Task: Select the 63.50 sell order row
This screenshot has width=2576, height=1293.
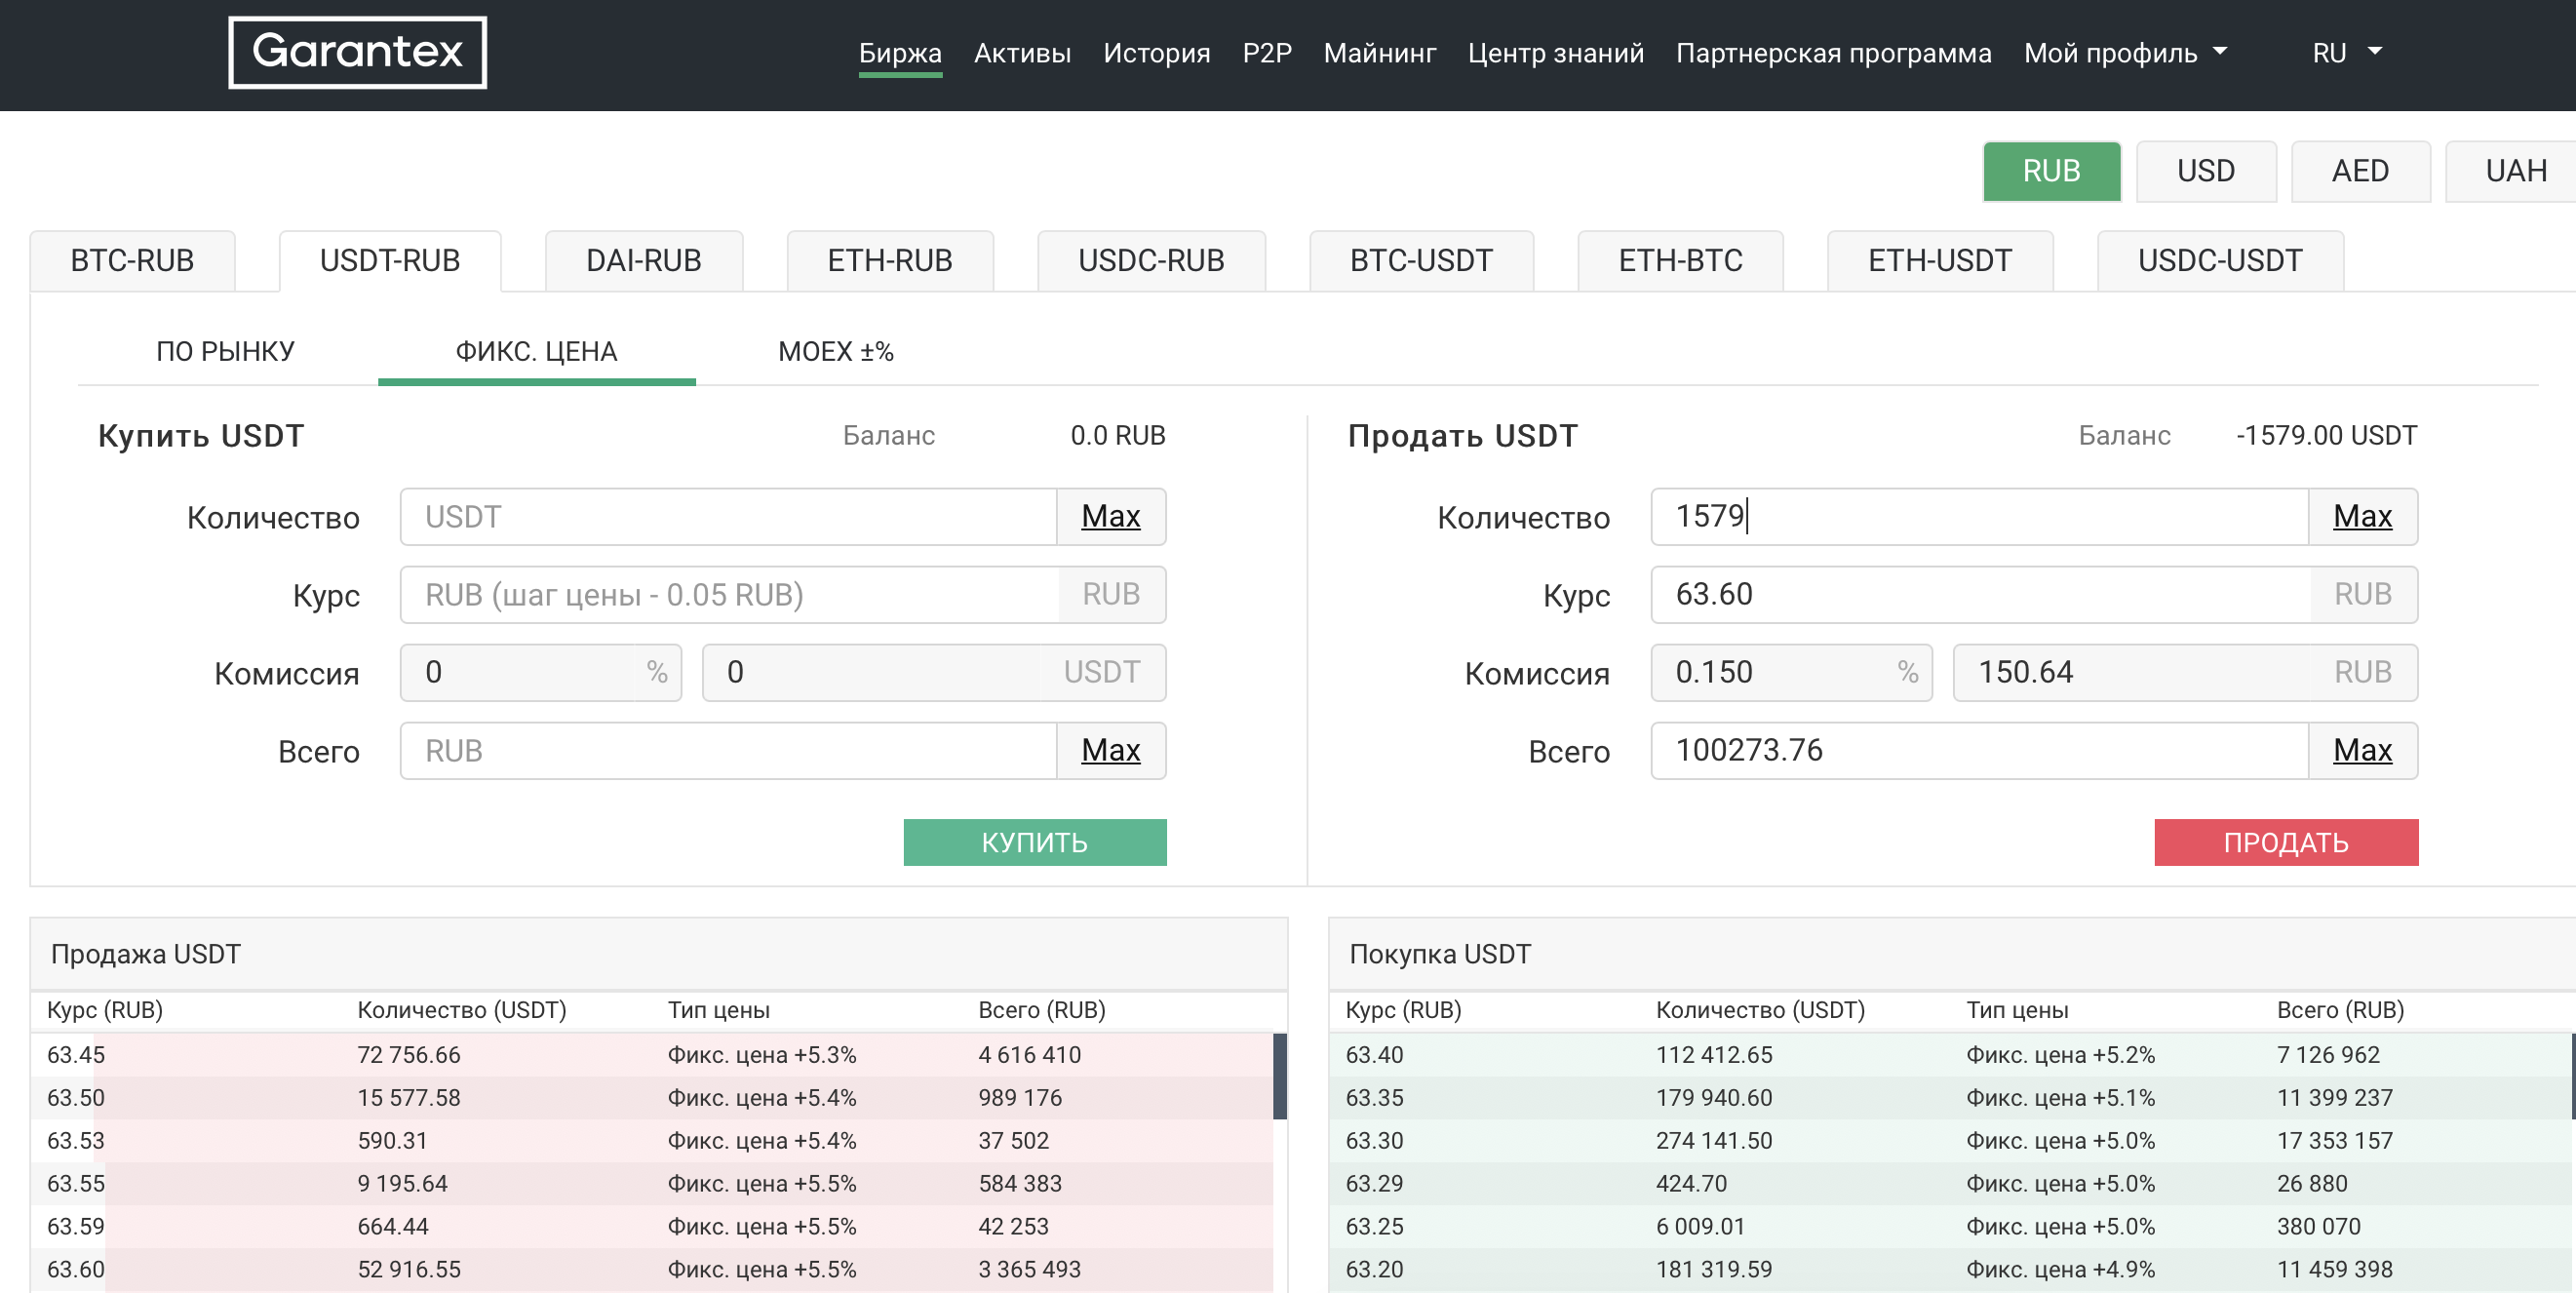Action: point(652,1098)
